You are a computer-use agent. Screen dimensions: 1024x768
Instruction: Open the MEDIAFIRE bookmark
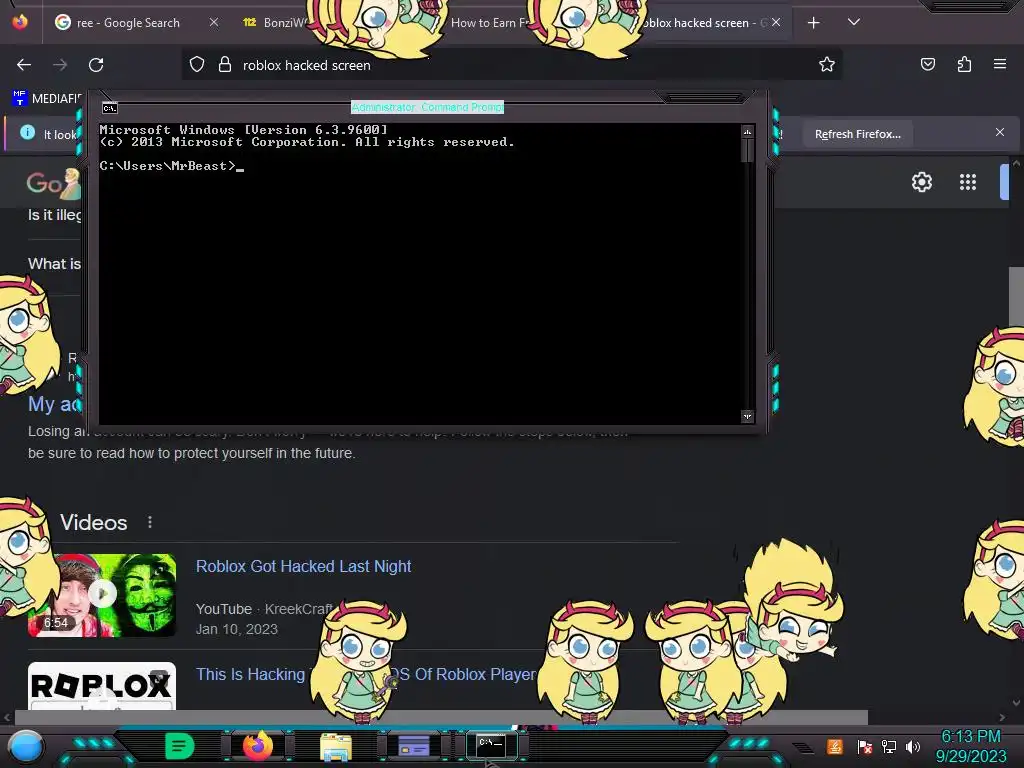click(47, 99)
